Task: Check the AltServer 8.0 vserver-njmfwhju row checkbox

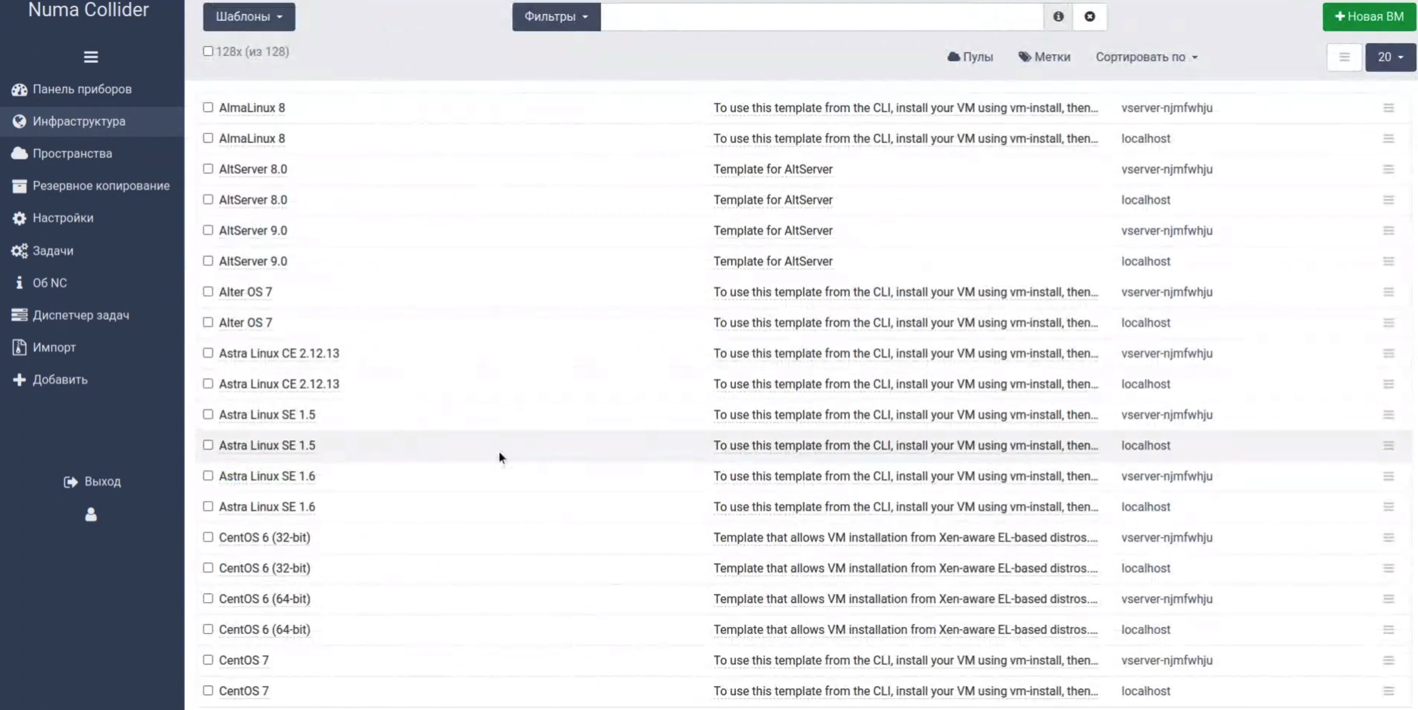Action: [208, 169]
